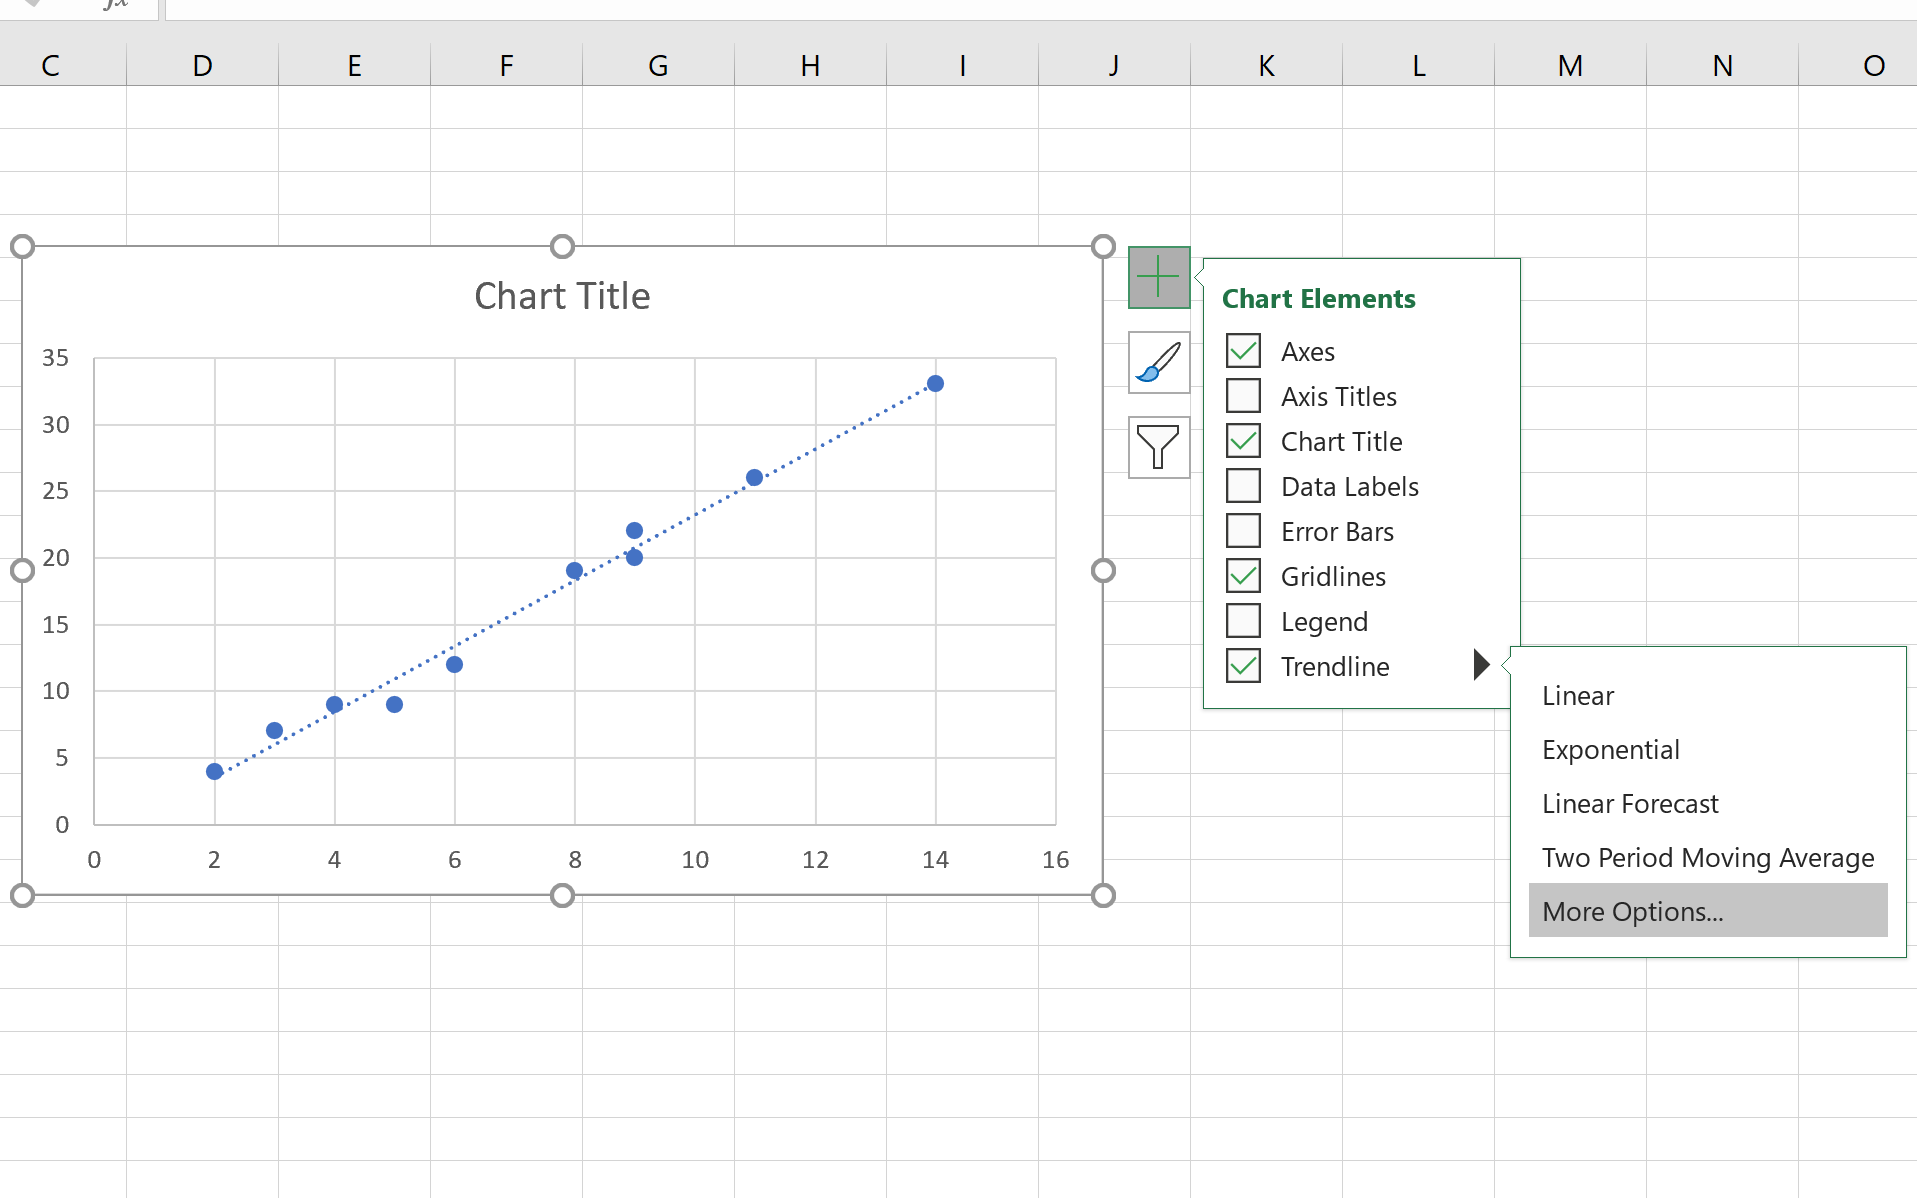Select the Chart Title text
This screenshot has width=1917, height=1198.
pos(562,297)
